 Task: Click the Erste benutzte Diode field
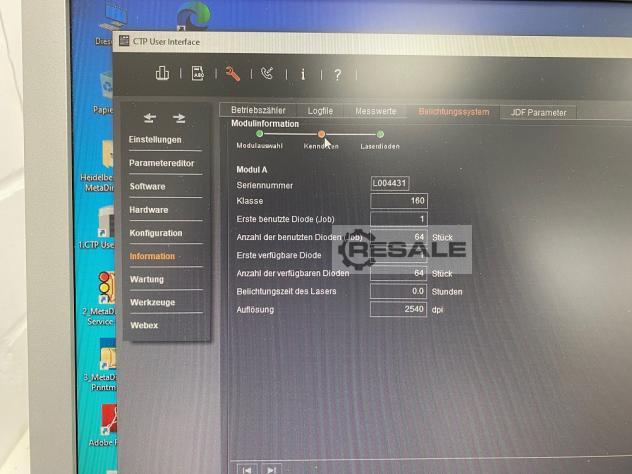click(399, 219)
